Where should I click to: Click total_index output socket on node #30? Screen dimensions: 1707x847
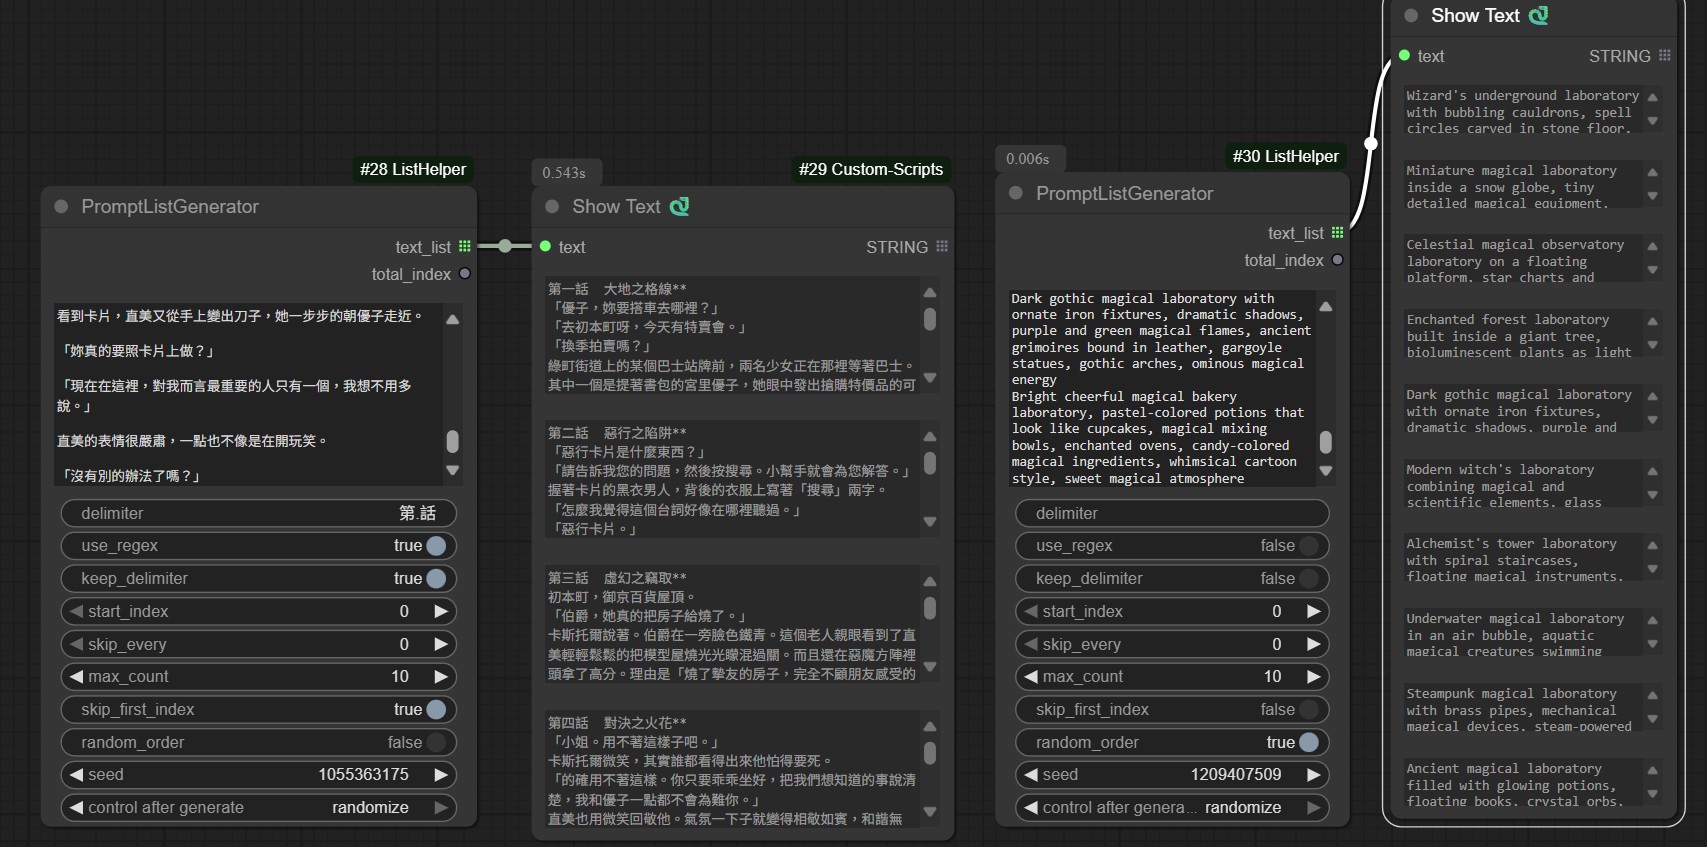click(1338, 260)
